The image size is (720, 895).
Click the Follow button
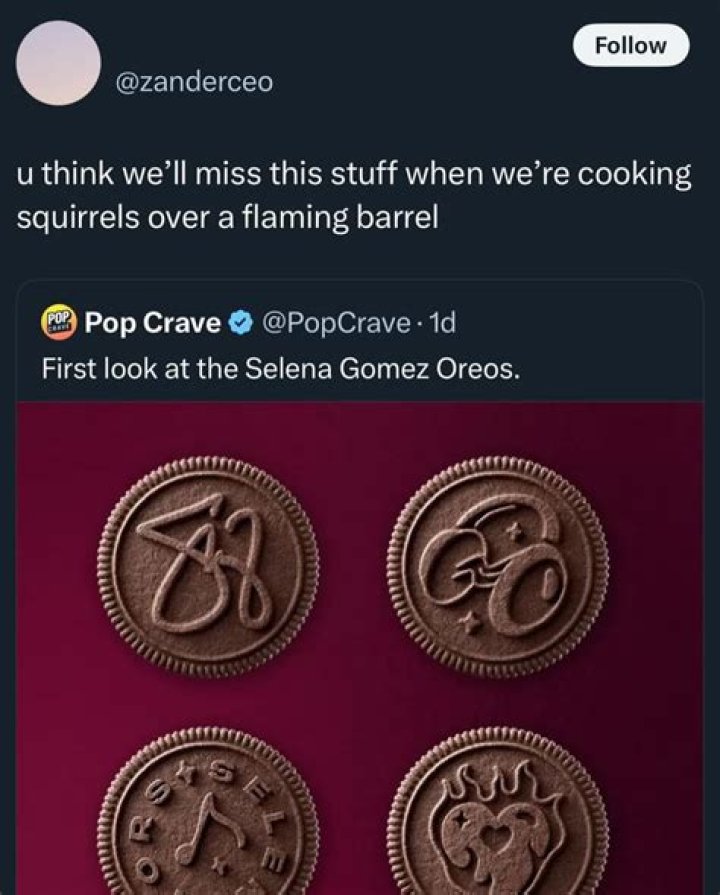tap(631, 45)
